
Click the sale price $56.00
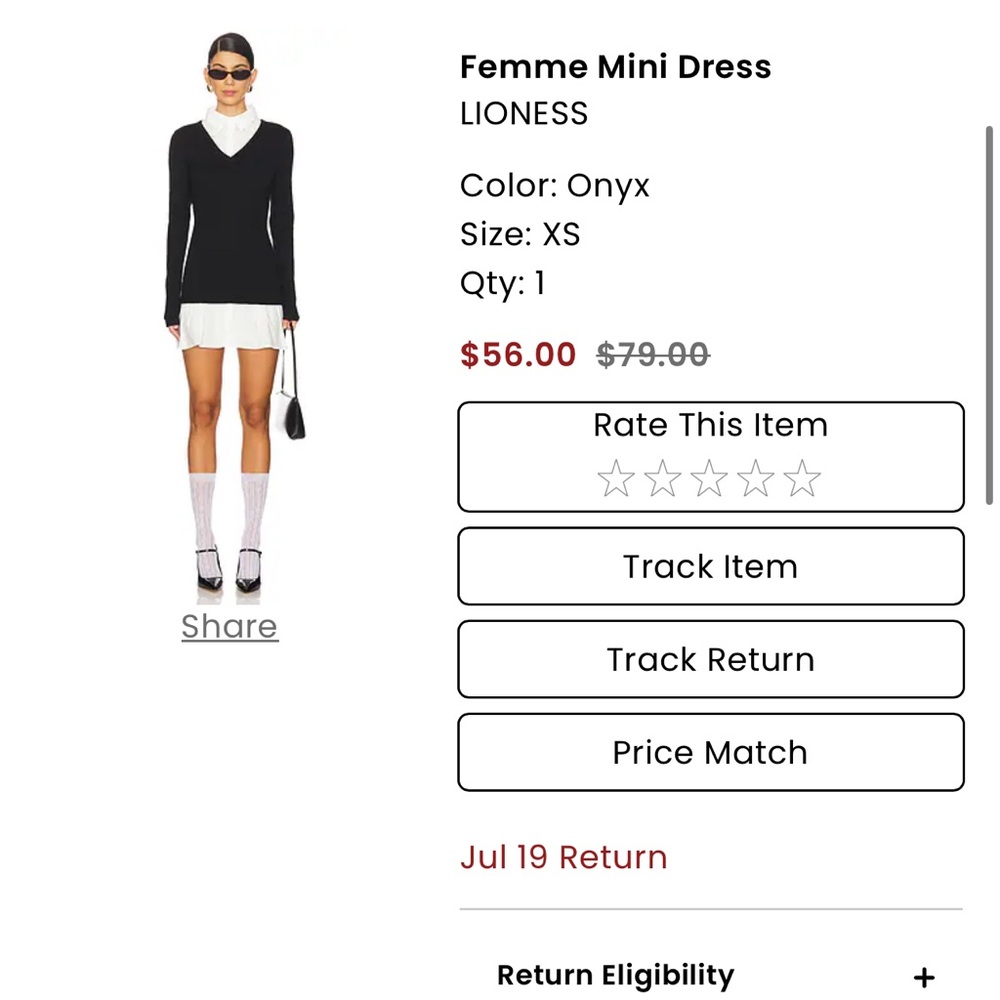(x=516, y=355)
